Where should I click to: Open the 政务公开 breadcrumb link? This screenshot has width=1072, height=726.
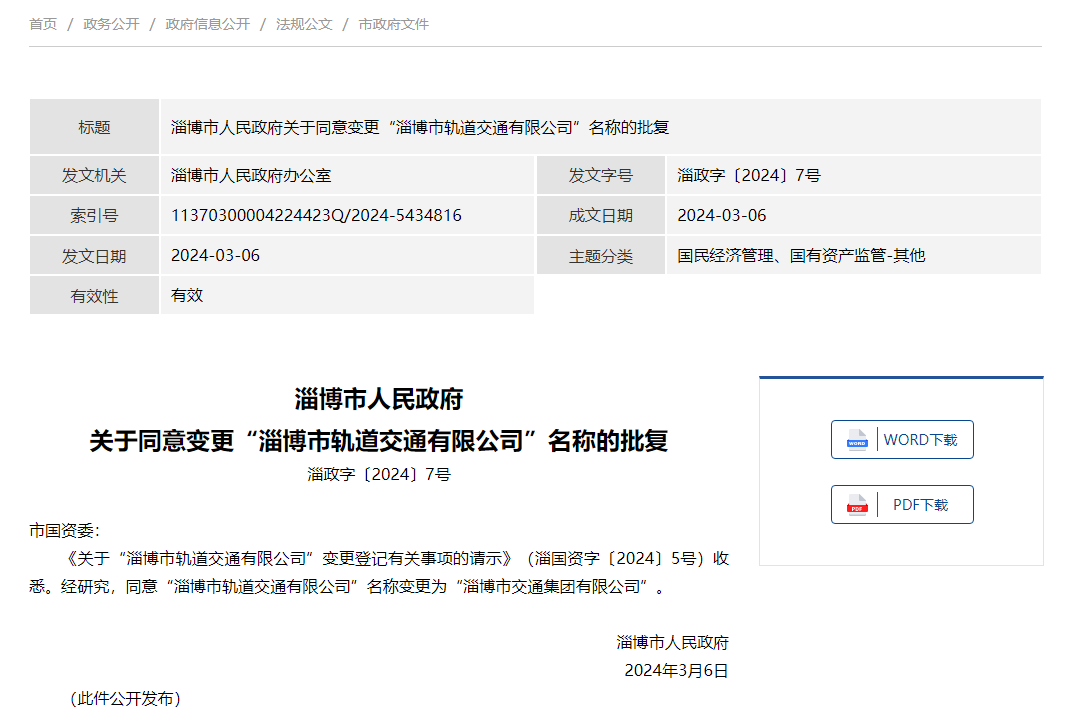pos(110,23)
